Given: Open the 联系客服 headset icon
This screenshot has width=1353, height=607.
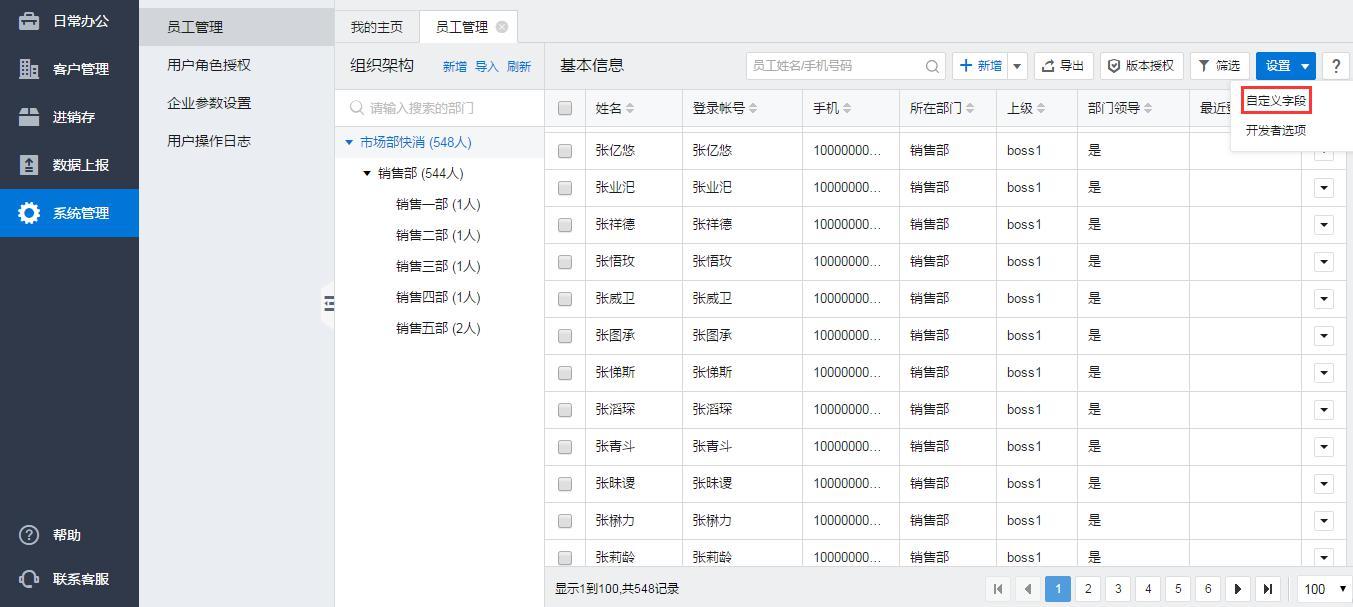Looking at the screenshot, I should [x=29, y=579].
